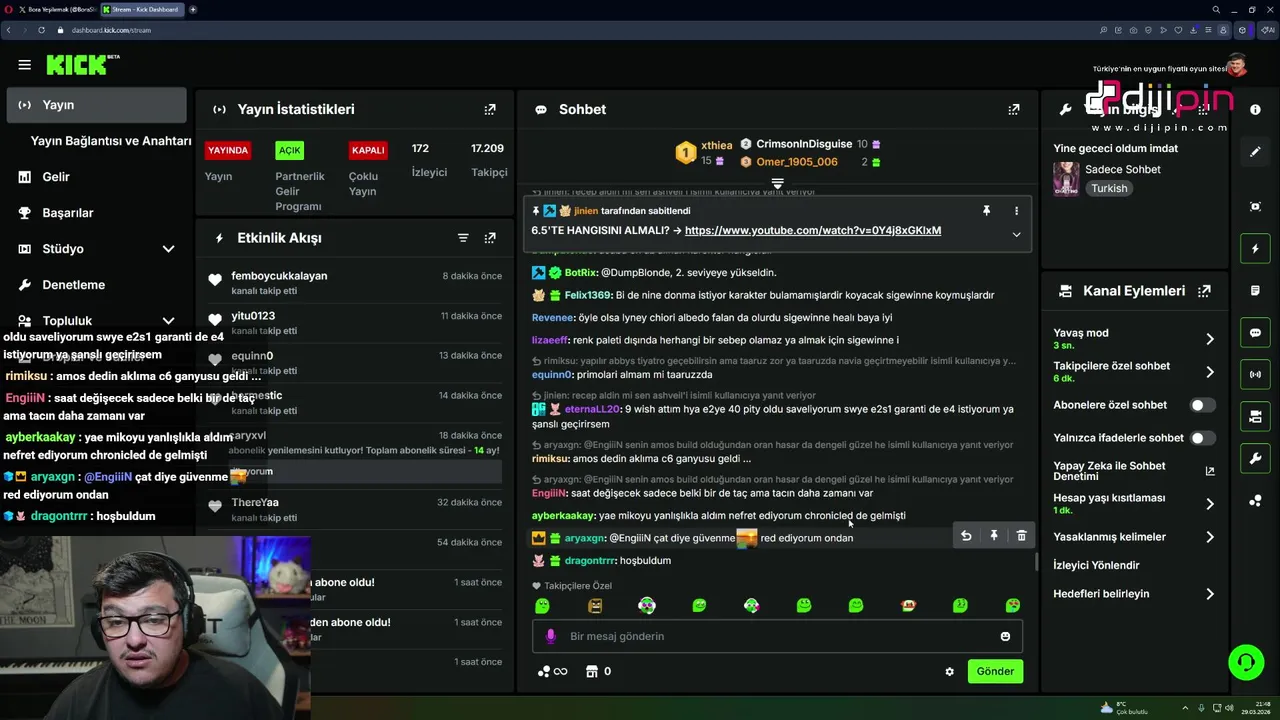The width and height of the screenshot is (1280, 720).
Task: Pop out the Sohbet chat panel
Action: [1014, 109]
